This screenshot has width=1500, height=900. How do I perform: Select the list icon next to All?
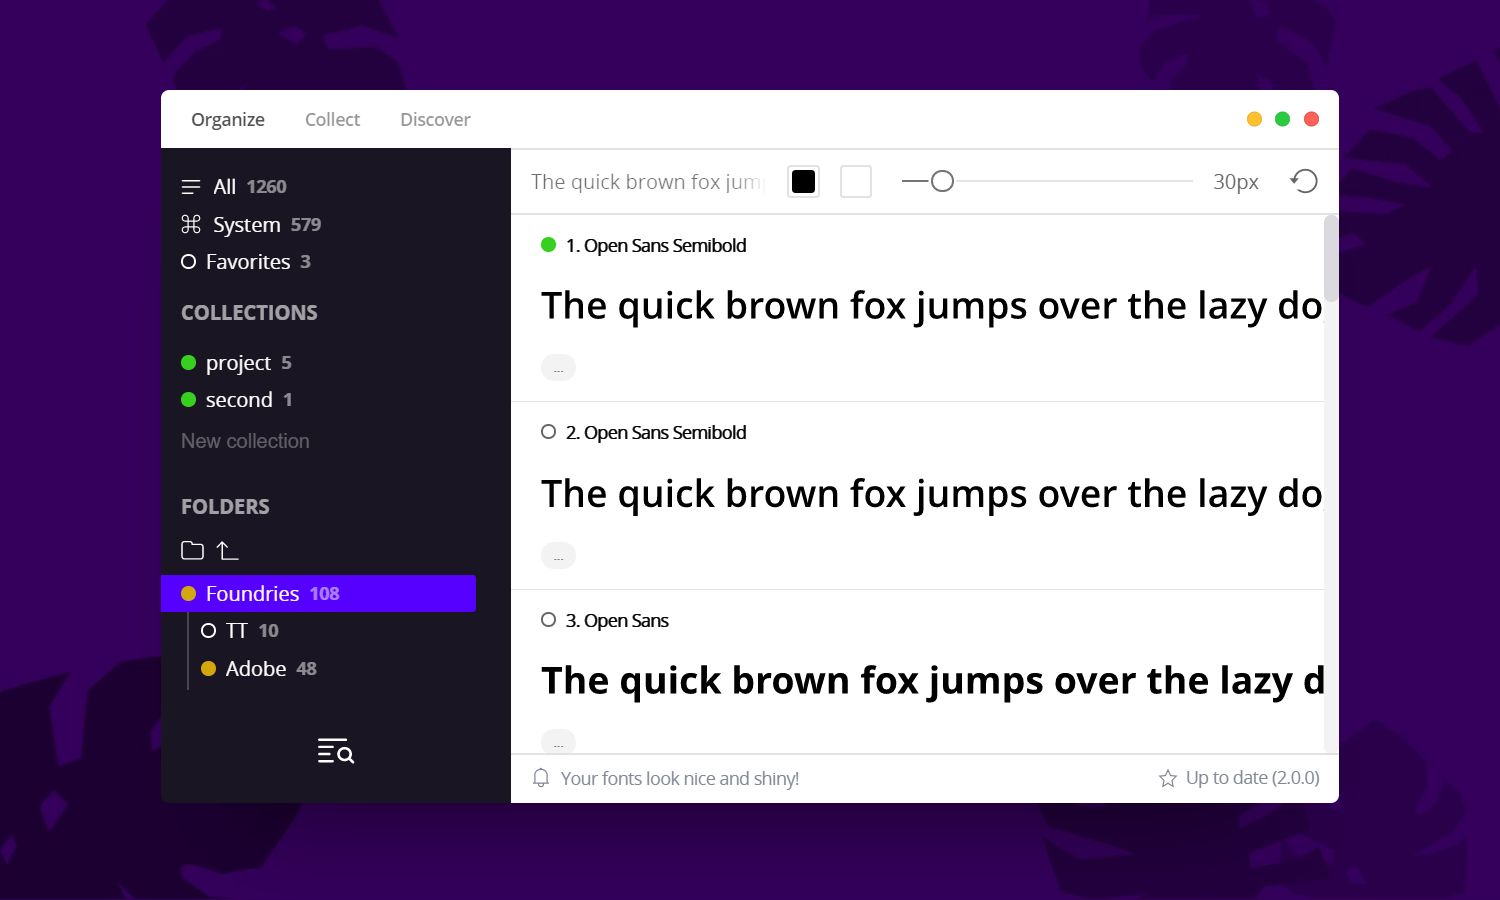pos(190,186)
